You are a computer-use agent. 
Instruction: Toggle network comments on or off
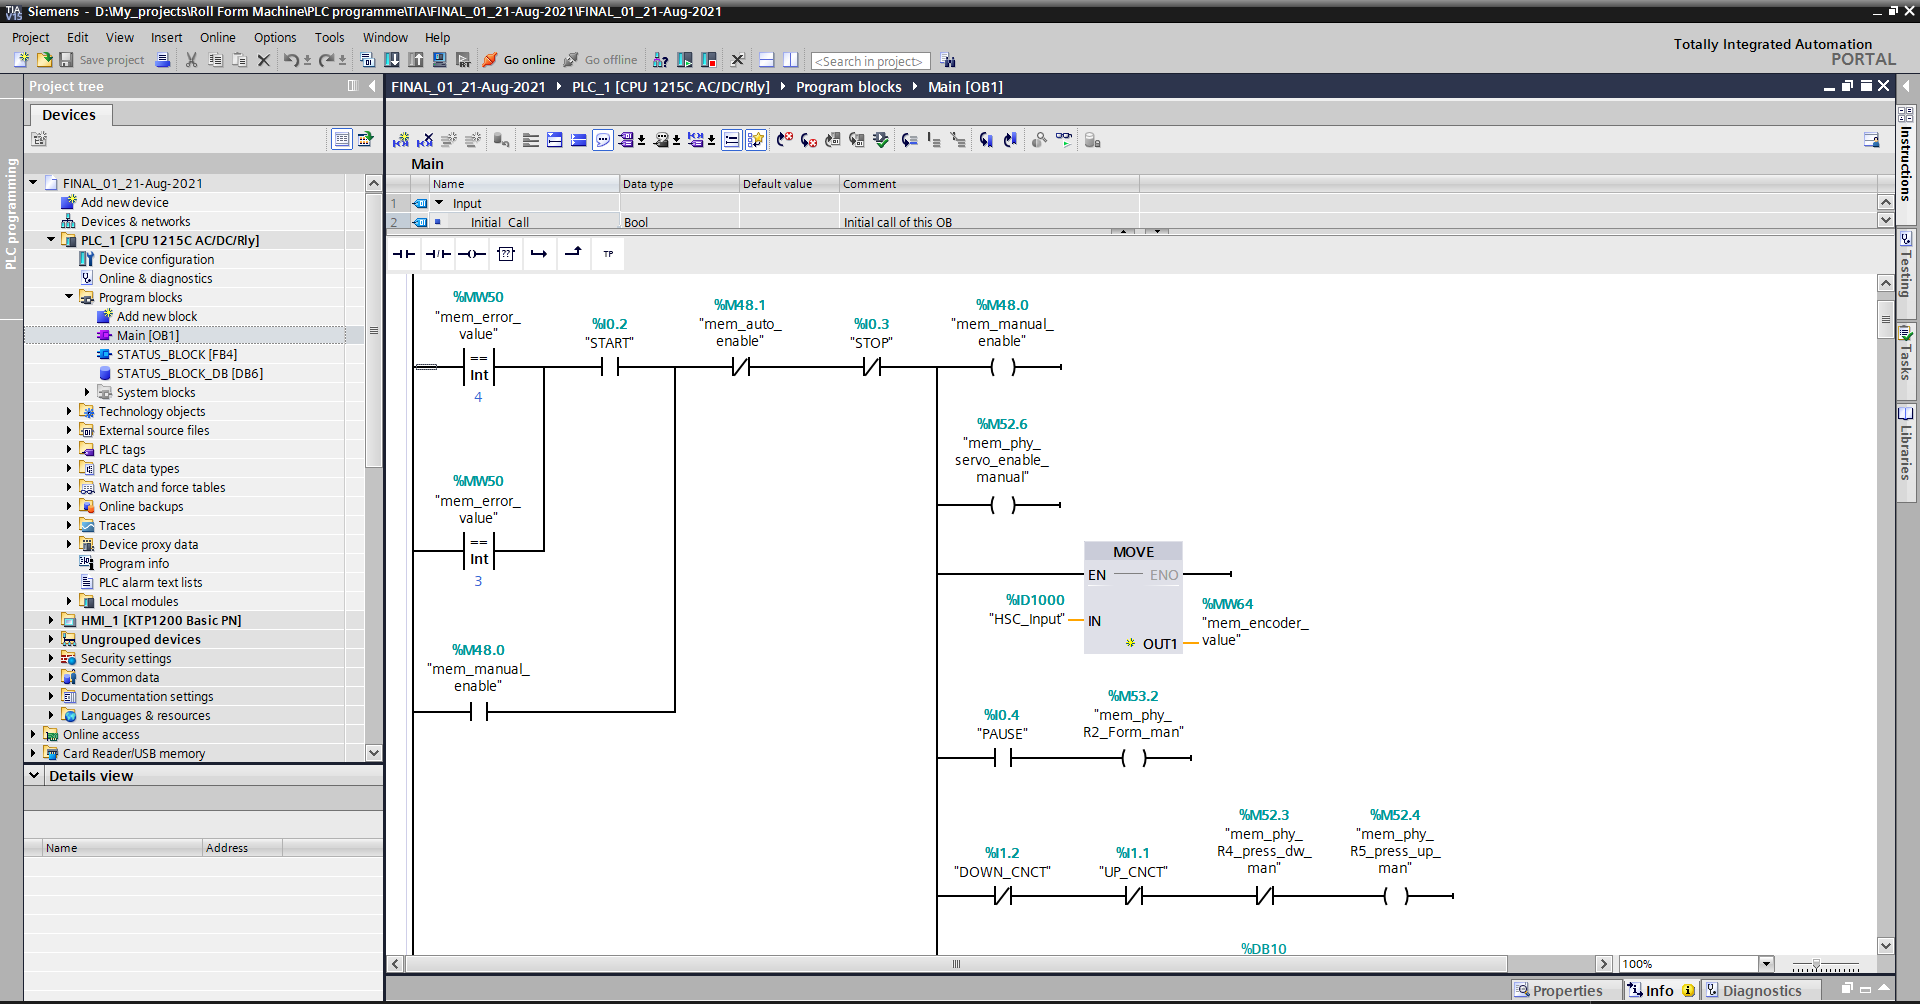[x=602, y=140]
